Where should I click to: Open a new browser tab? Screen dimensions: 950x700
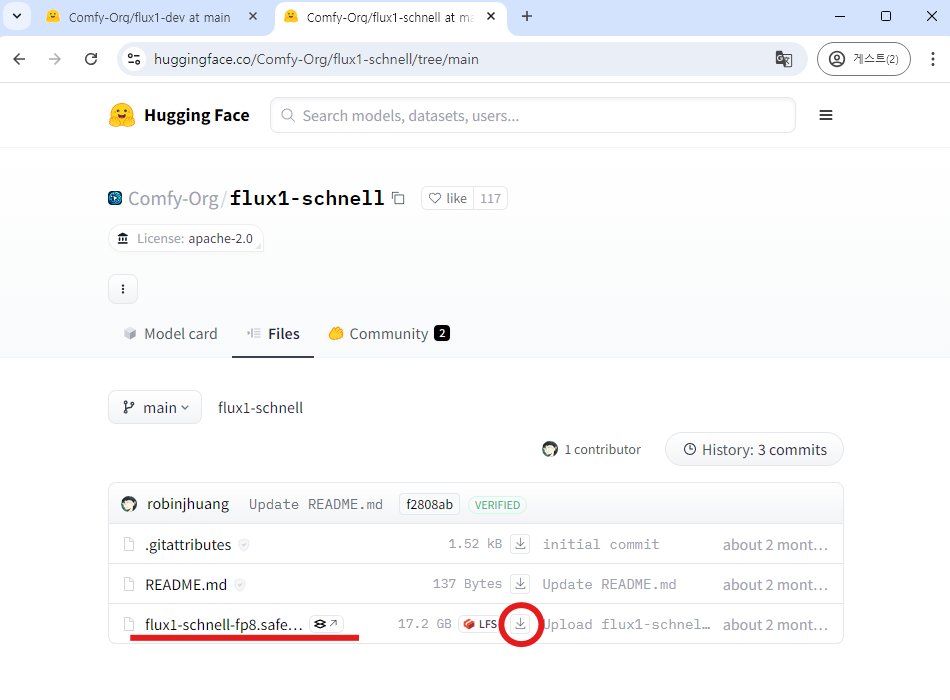point(526,16)
